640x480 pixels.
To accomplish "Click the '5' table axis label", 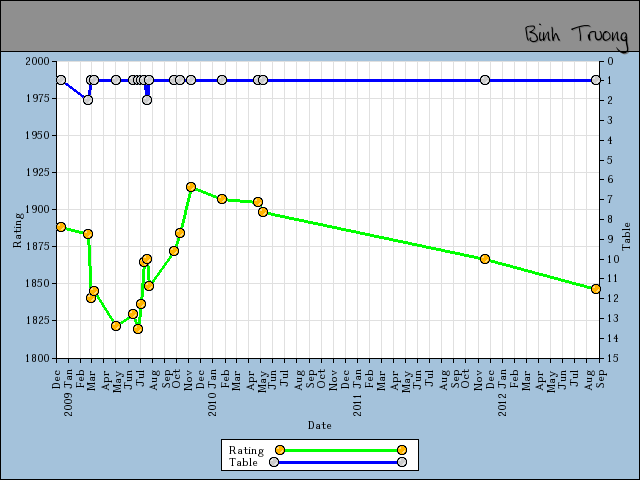I will [610, 160].
